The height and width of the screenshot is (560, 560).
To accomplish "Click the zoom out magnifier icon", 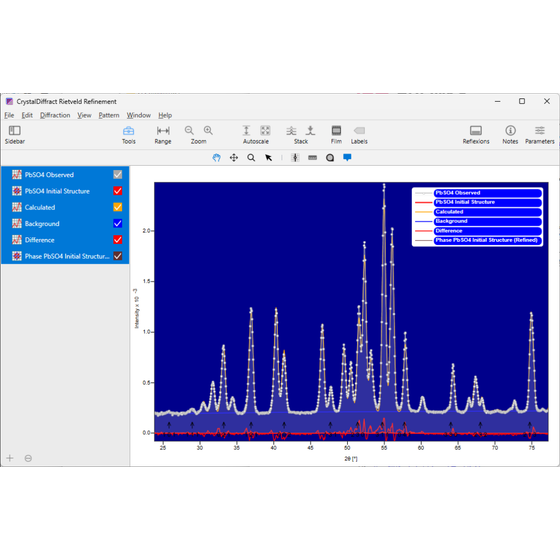I will point(189,130).
